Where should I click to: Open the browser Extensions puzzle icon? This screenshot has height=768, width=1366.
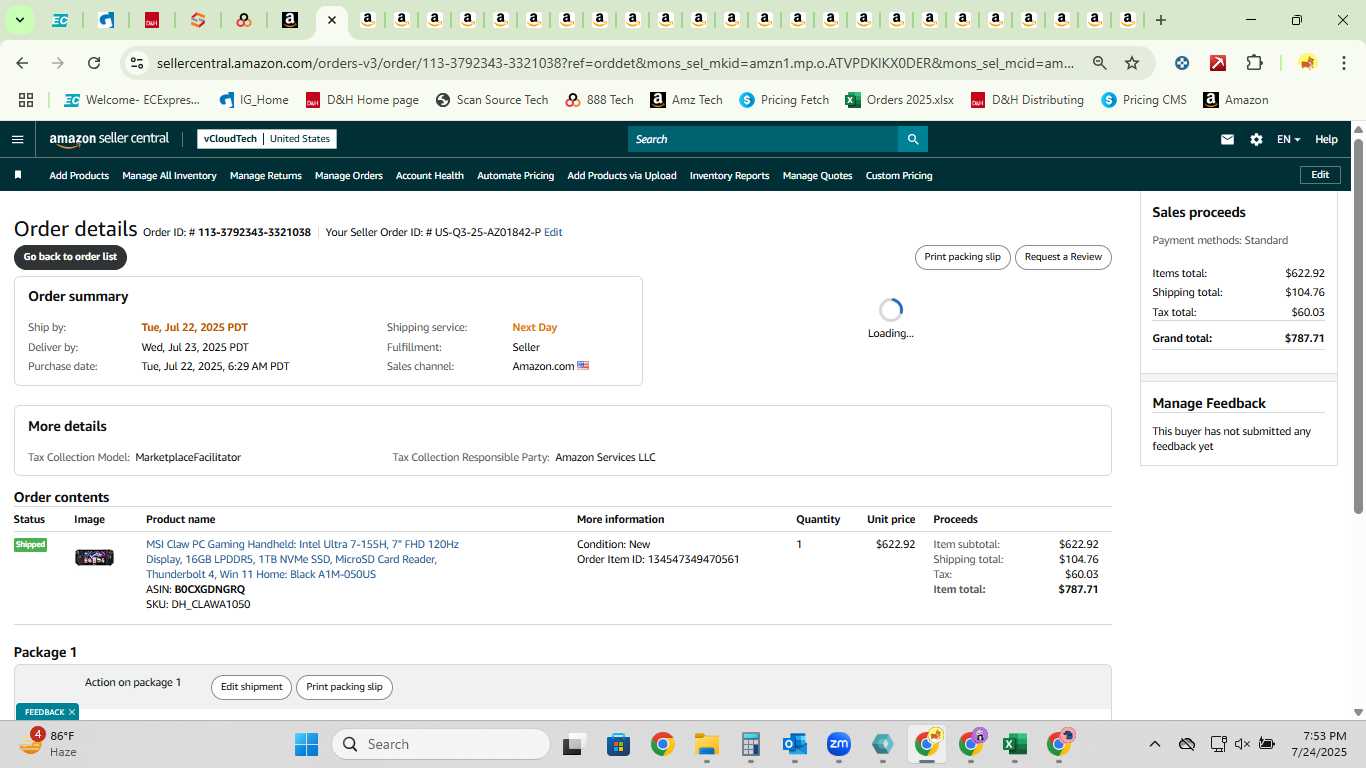pyautogui.click(x=1254, y=63)
